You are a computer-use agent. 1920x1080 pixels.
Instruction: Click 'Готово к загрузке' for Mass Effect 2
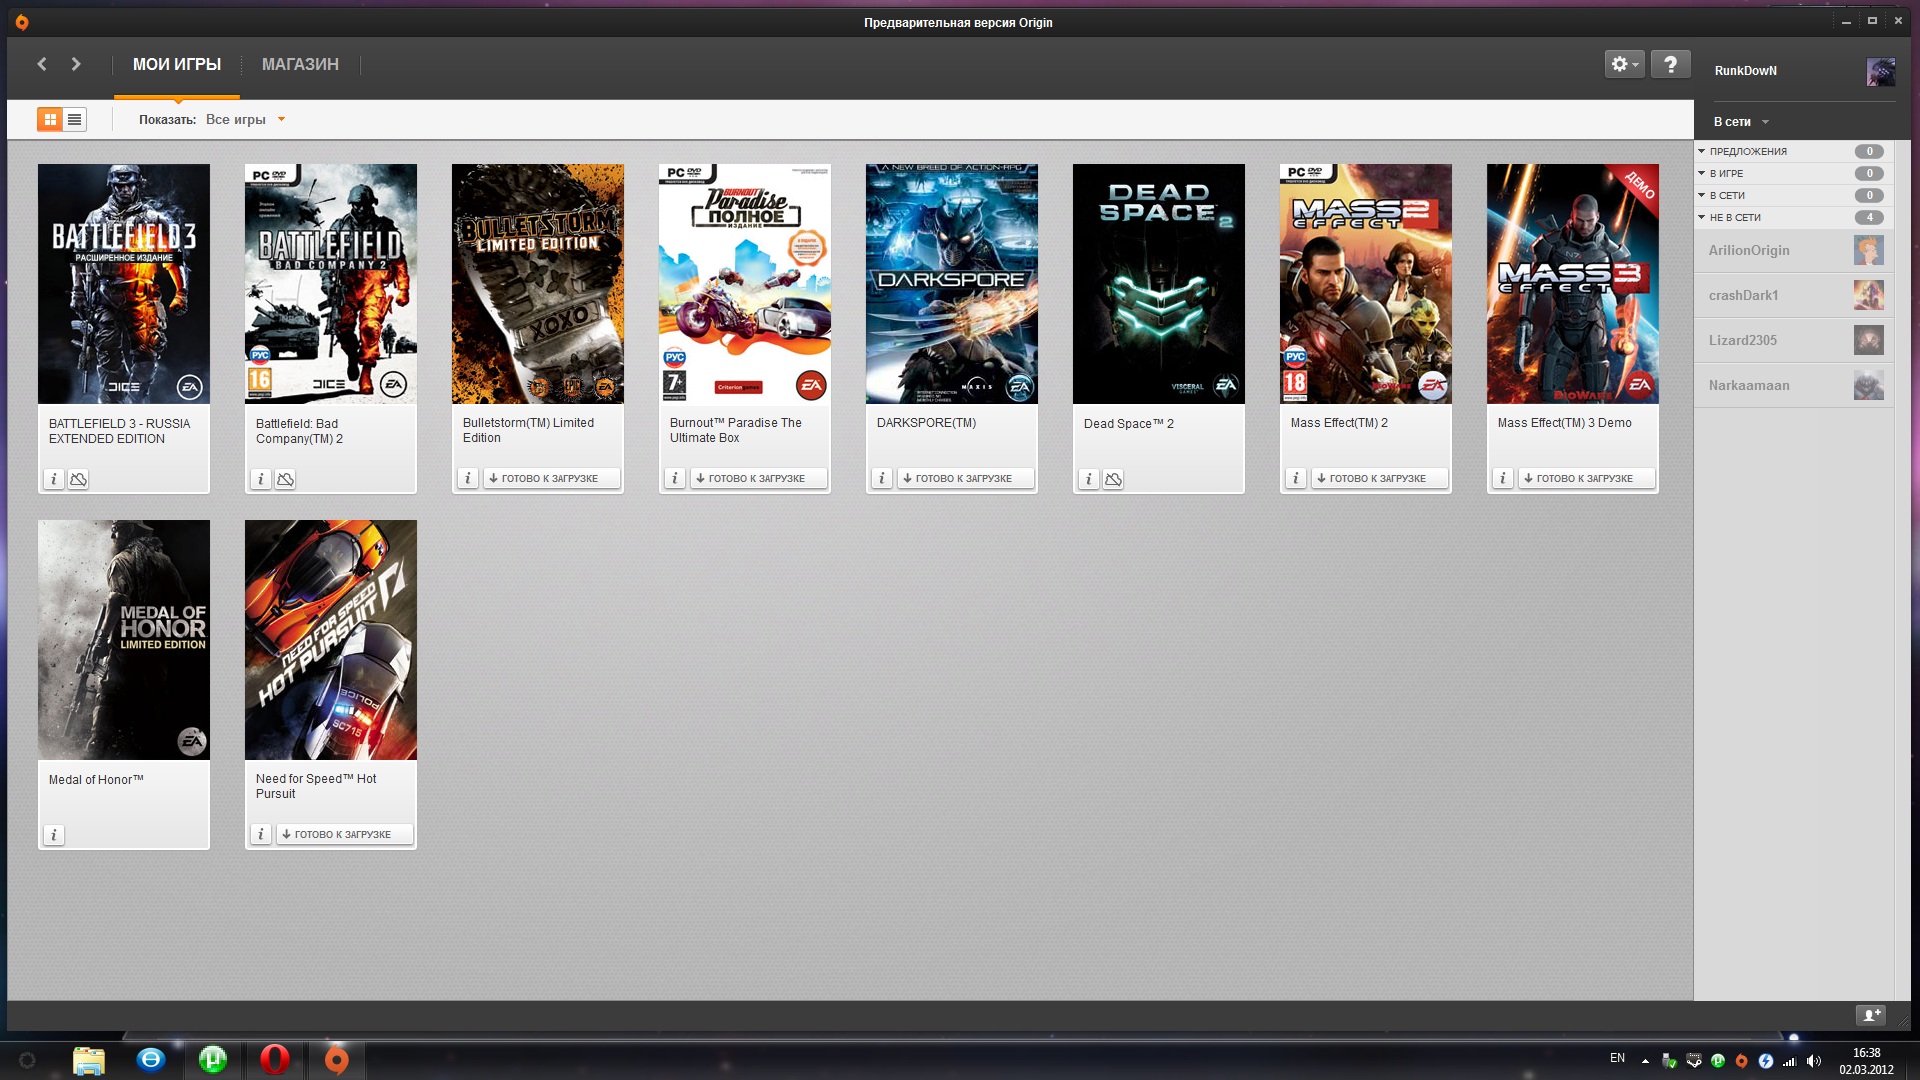coord(1378,478)
